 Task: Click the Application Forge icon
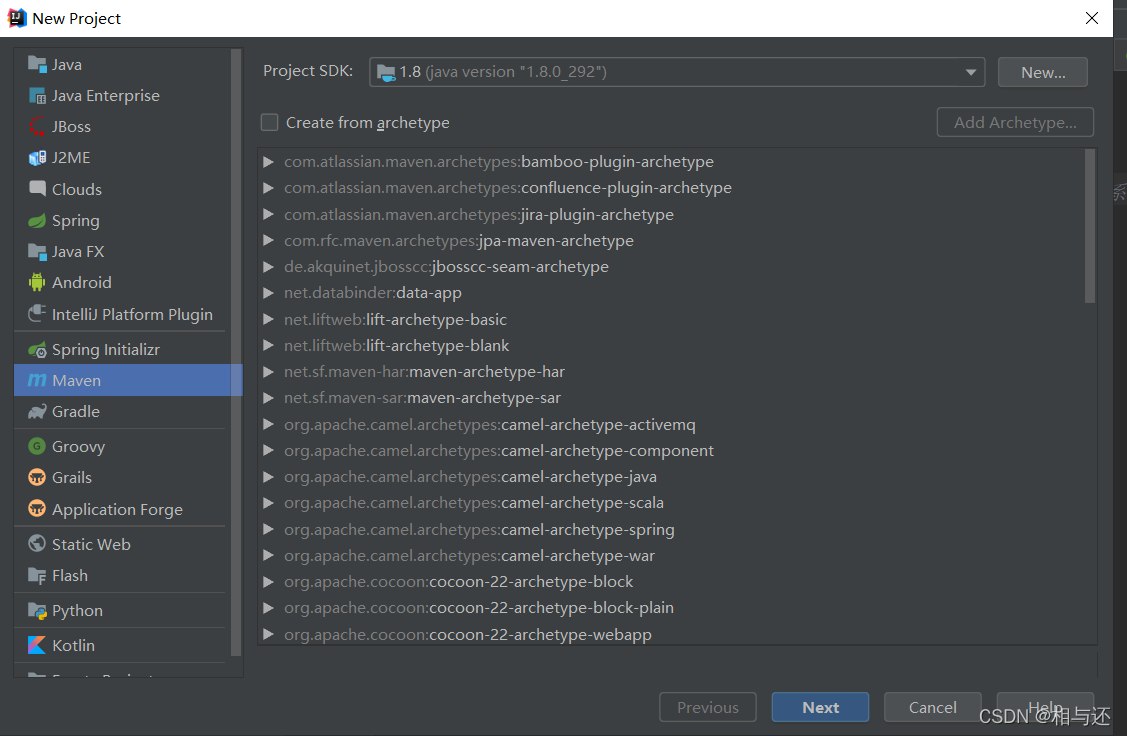37,509
